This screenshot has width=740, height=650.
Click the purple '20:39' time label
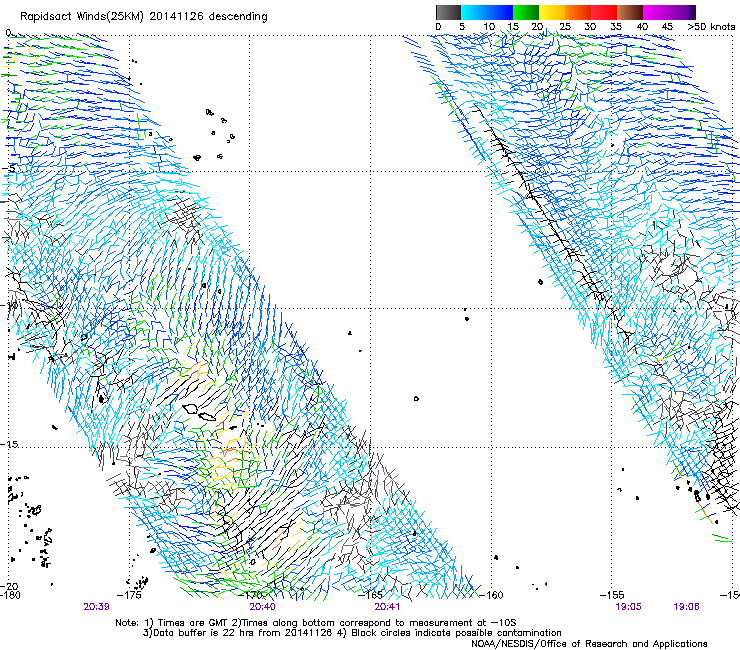tap(96, 607)
